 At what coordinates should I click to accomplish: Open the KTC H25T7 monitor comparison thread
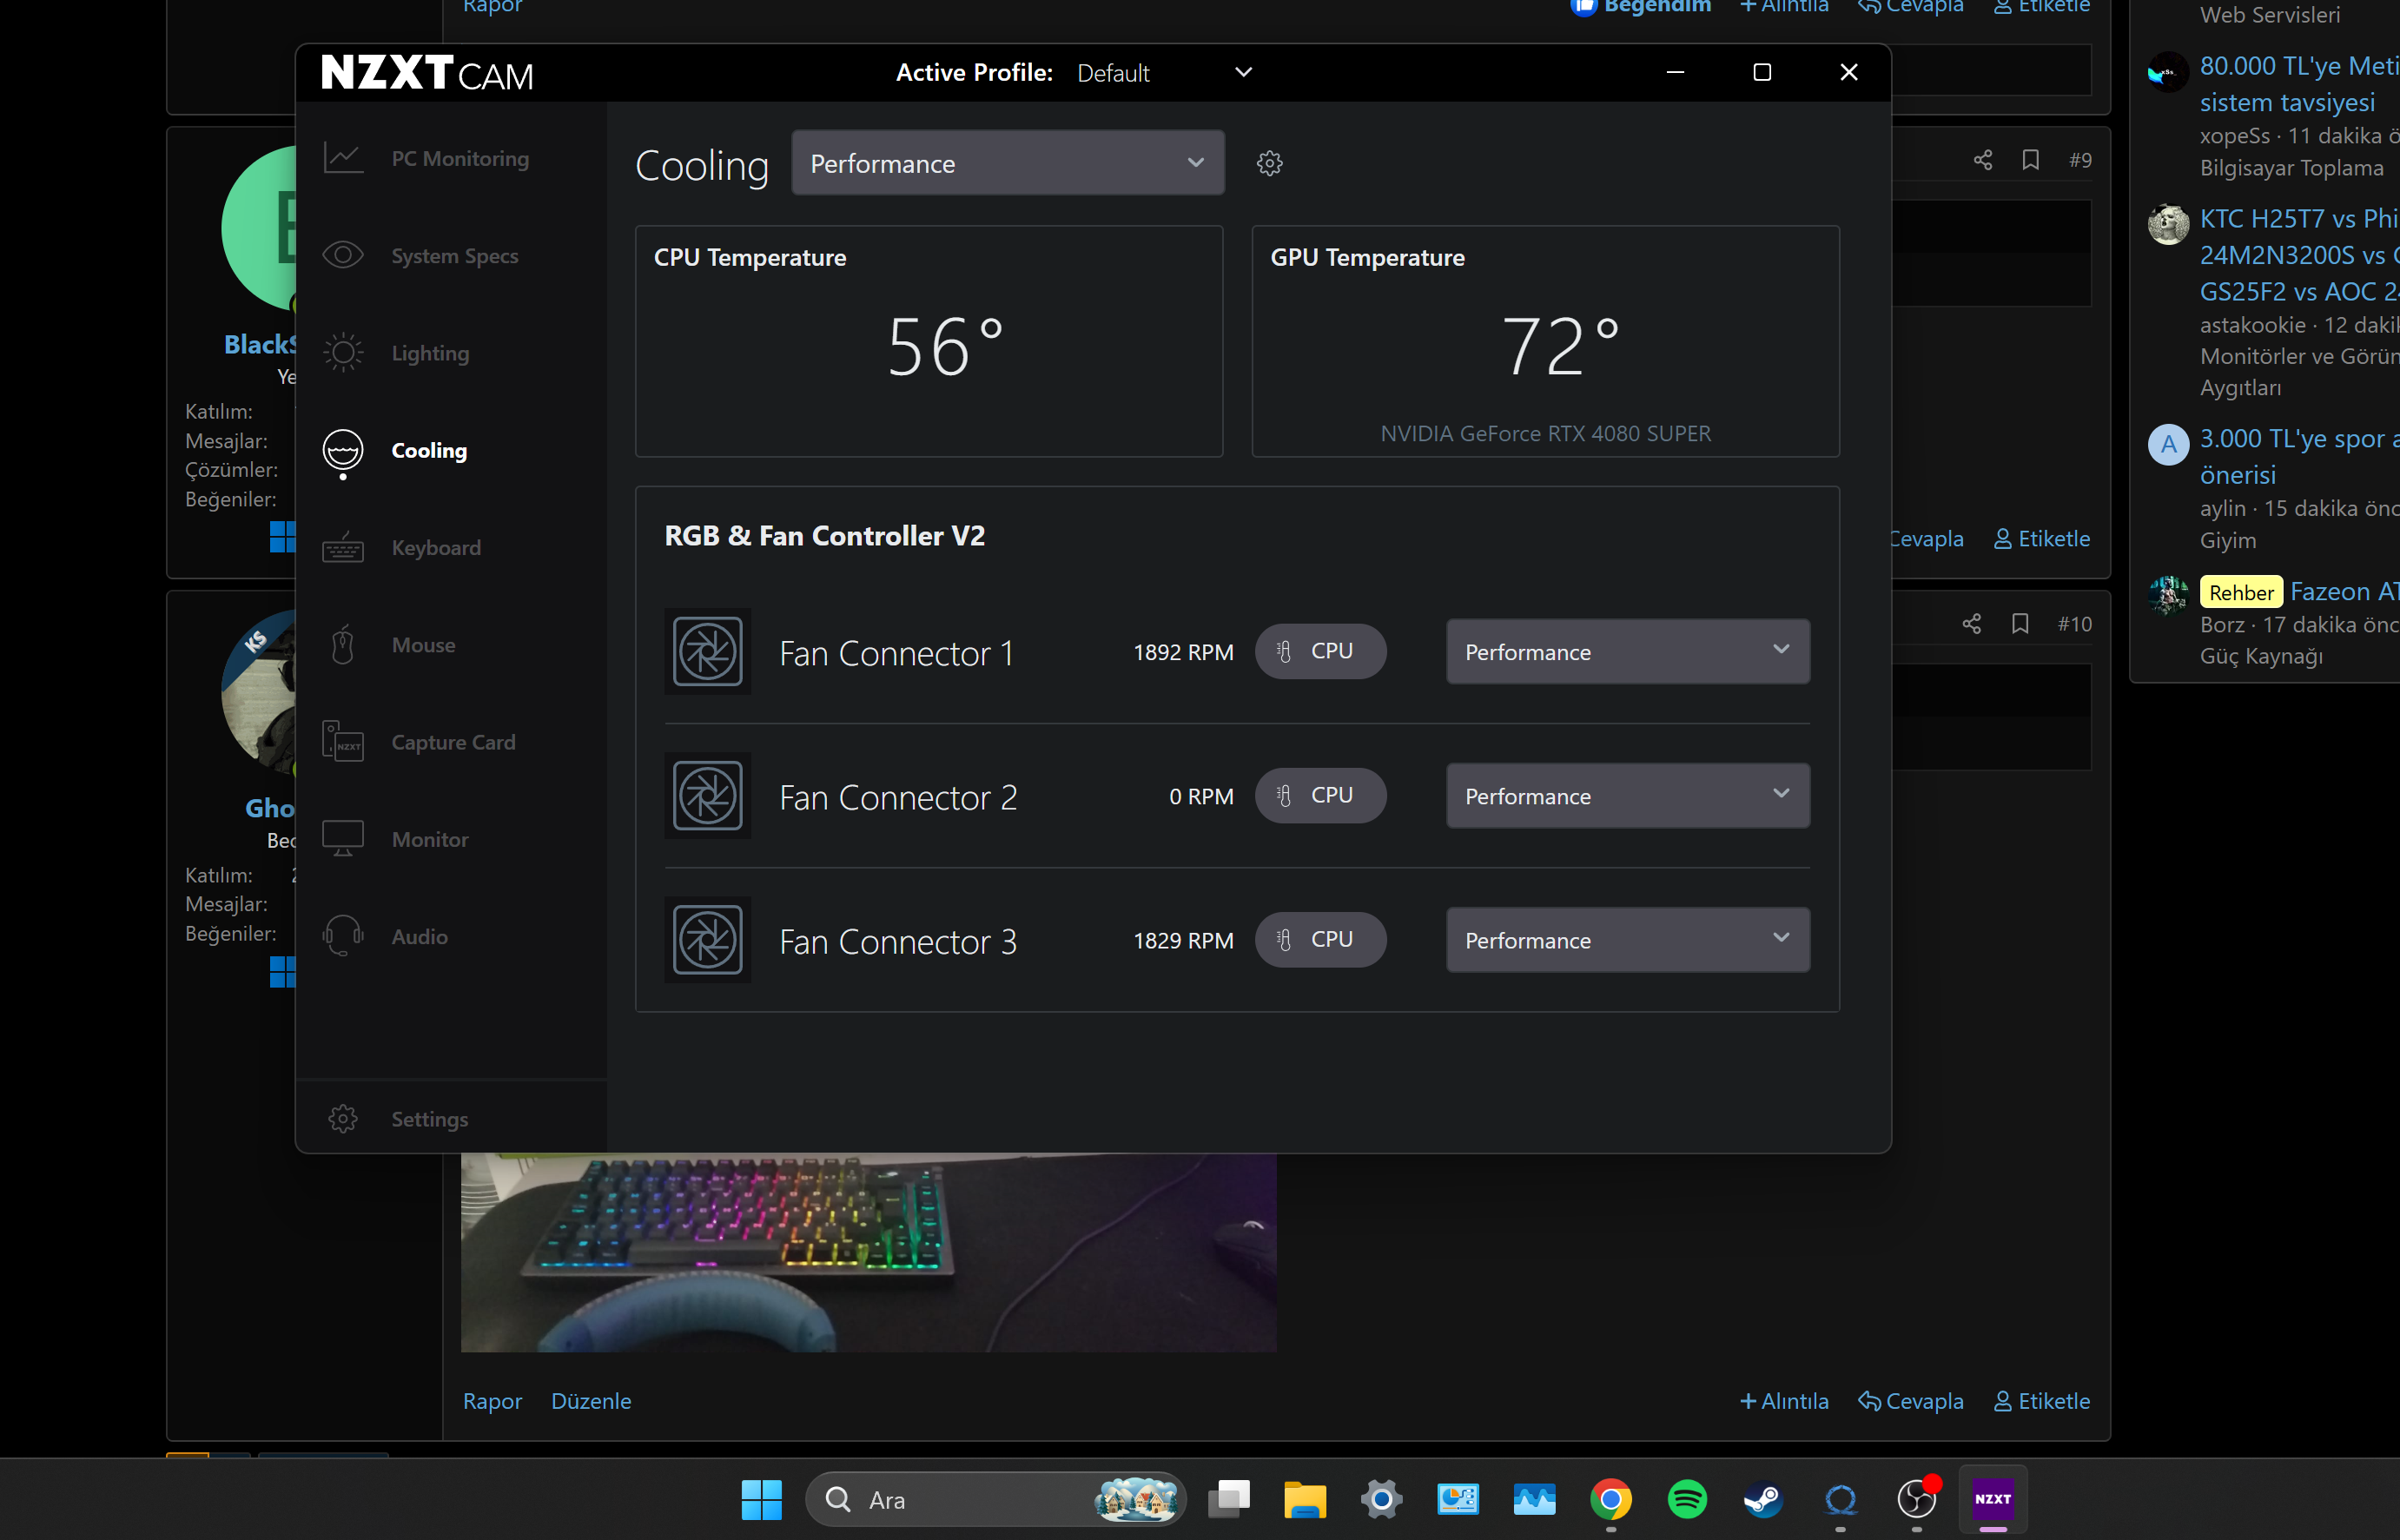coord(2298,254)
